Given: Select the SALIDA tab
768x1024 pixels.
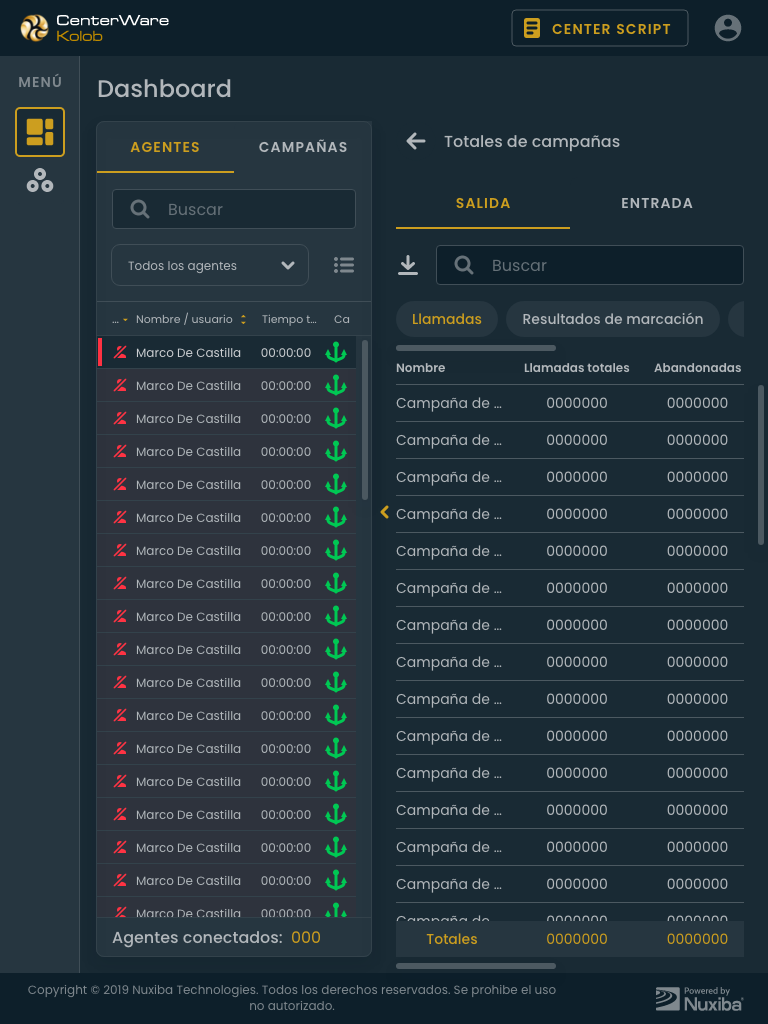Looking at the screenshot, I should (483, 203).
